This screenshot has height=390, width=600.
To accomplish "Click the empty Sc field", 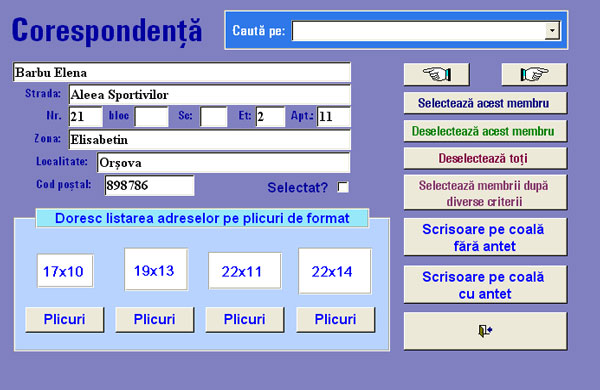I will click(x=214, y=117).
